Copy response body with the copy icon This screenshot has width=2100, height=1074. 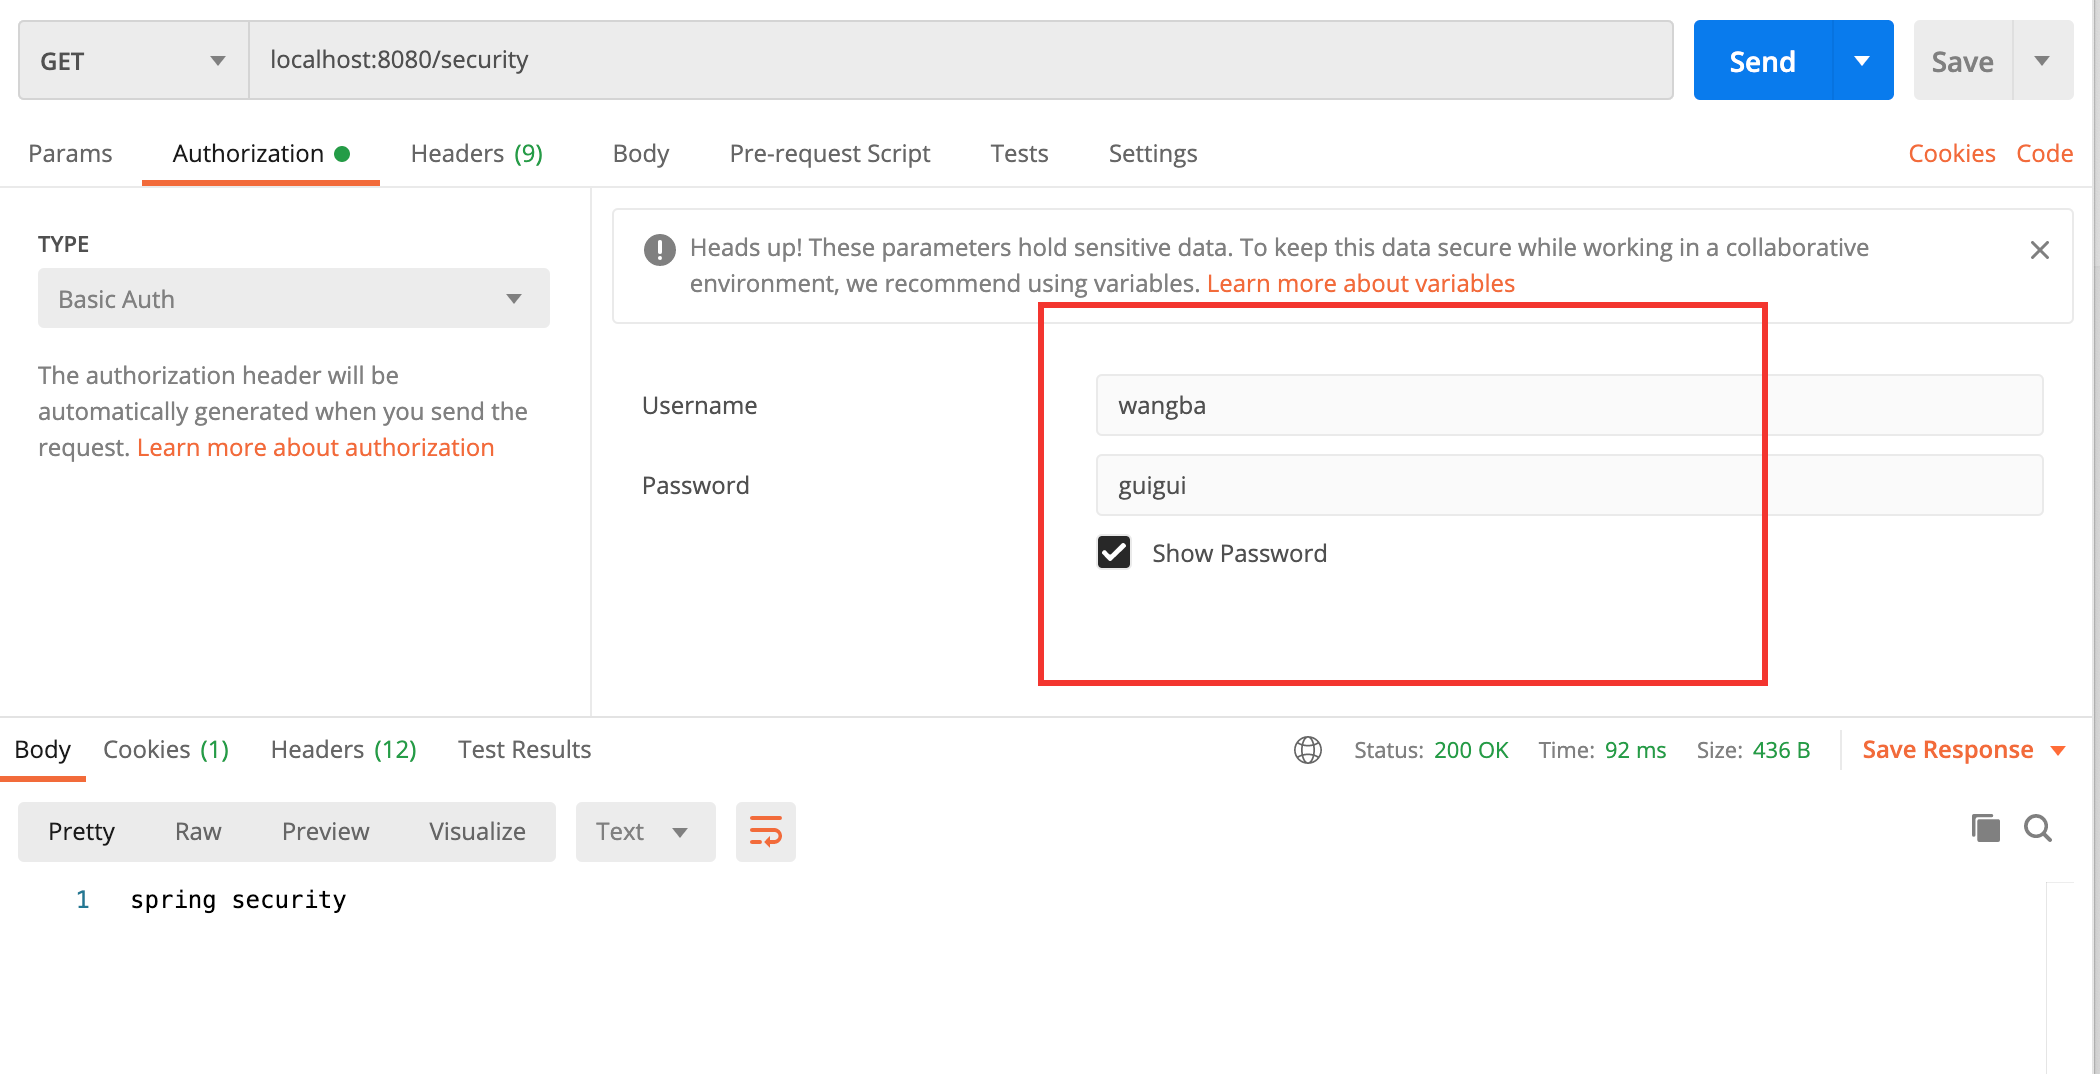tap(1985, 828)
